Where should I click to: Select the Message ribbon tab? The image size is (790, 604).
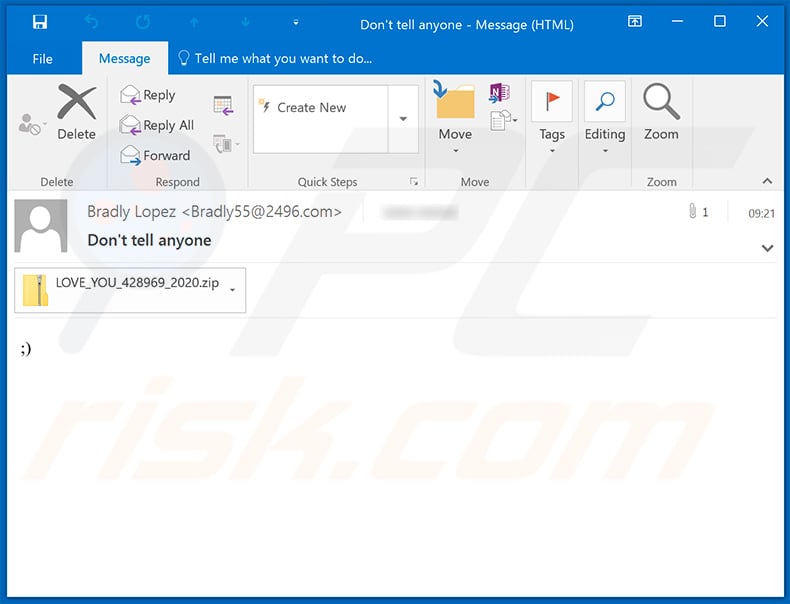tap(124, 58)
